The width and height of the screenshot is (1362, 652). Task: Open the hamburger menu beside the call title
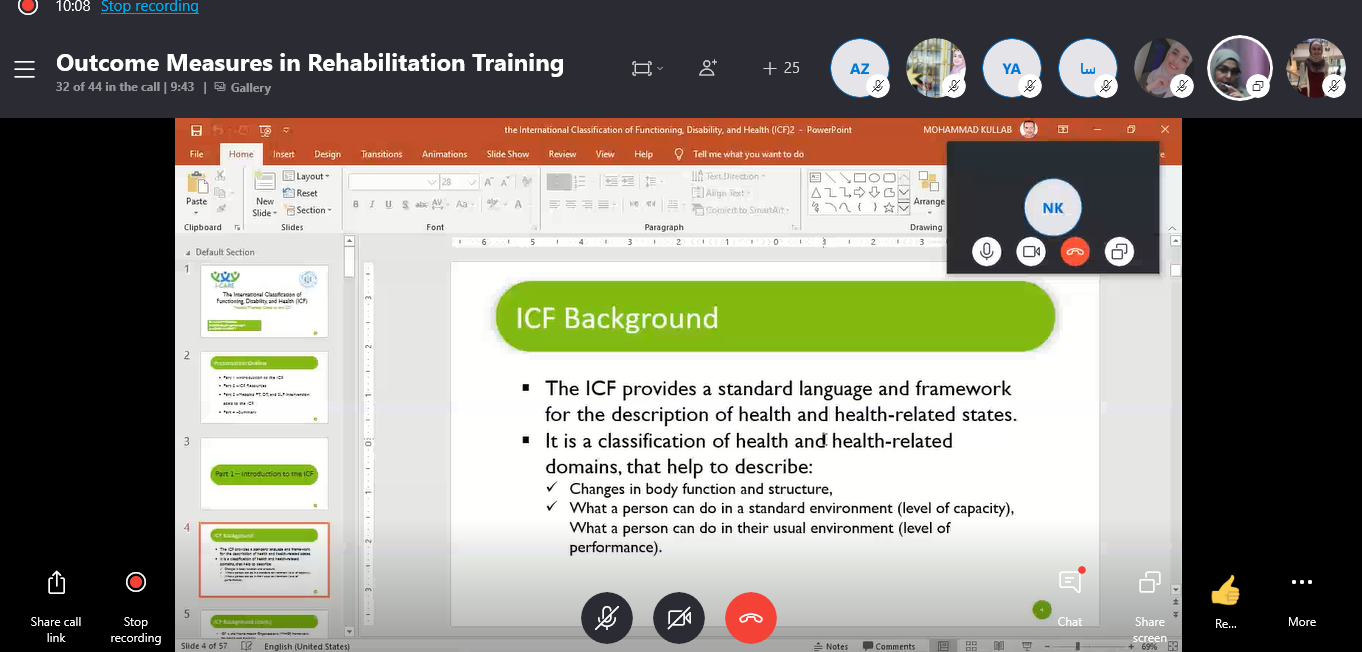coord(24,69)
